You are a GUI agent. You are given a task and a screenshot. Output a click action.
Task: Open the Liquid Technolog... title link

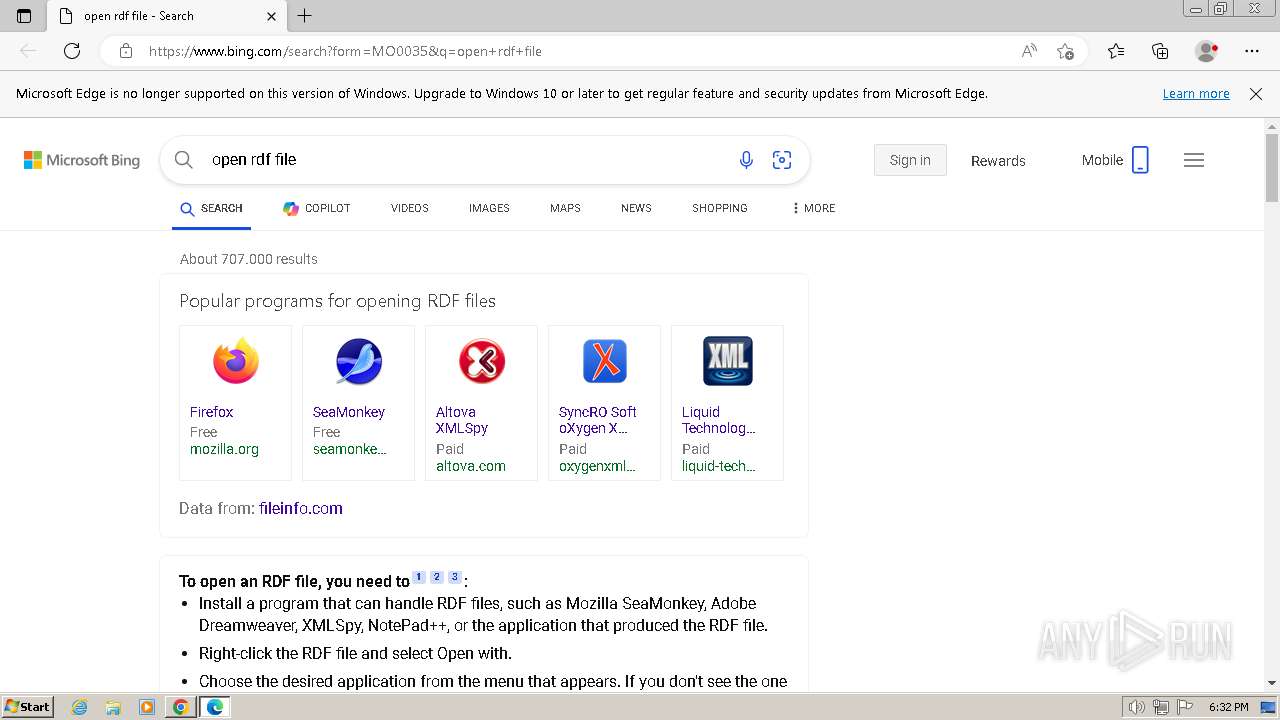719,420
